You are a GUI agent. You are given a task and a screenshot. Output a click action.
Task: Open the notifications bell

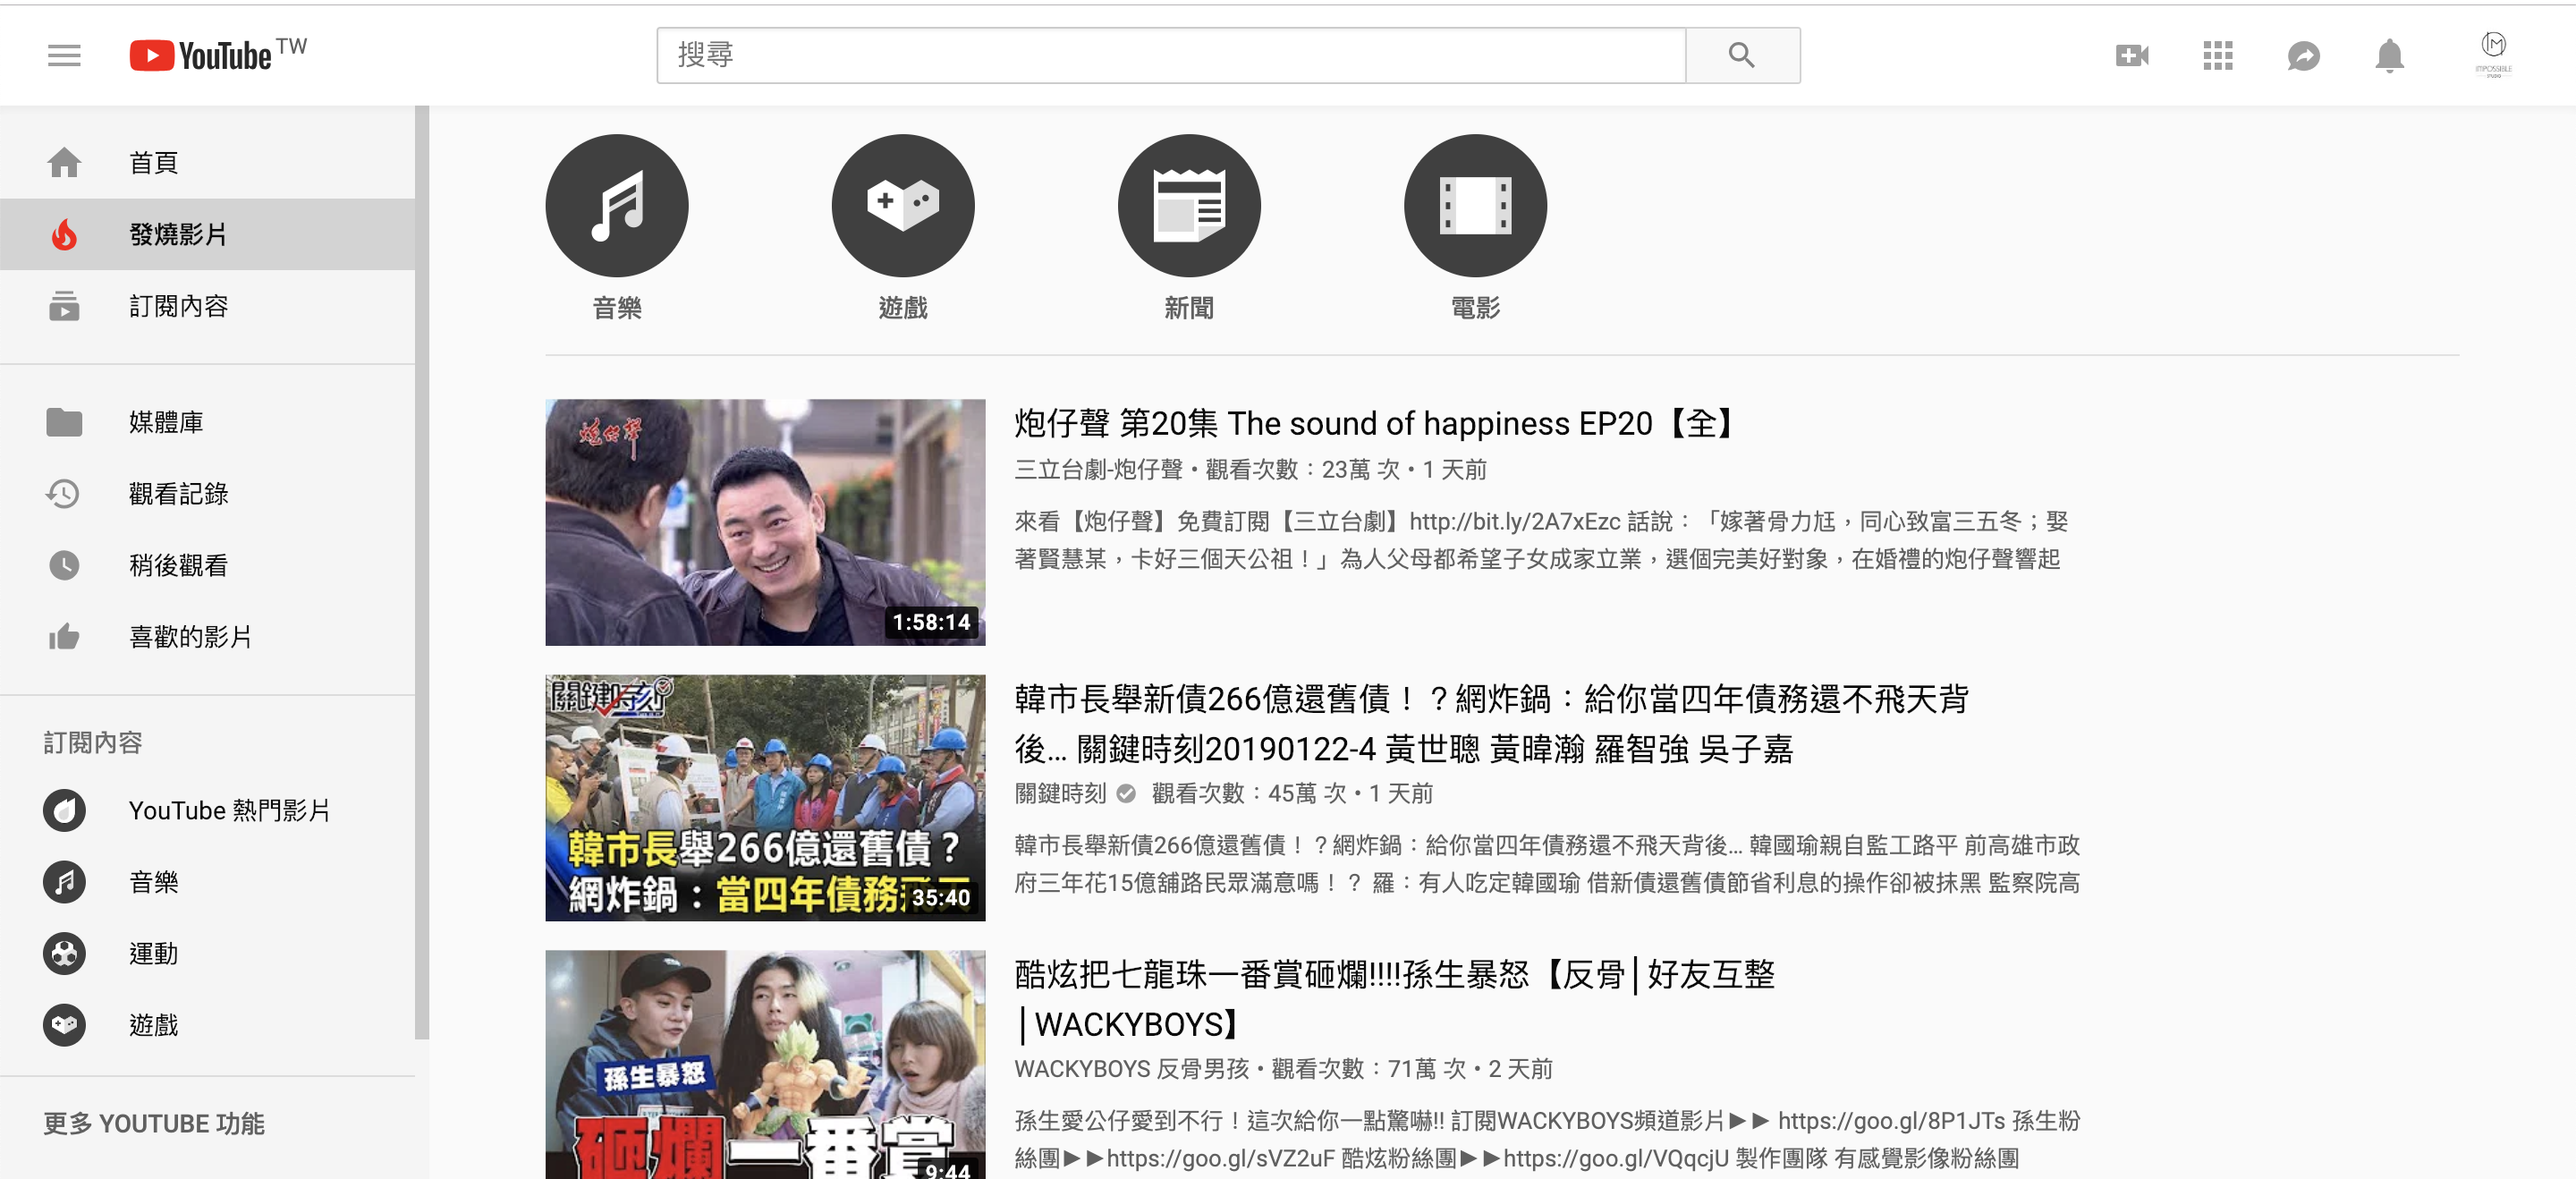click(x=2390, y=56)
